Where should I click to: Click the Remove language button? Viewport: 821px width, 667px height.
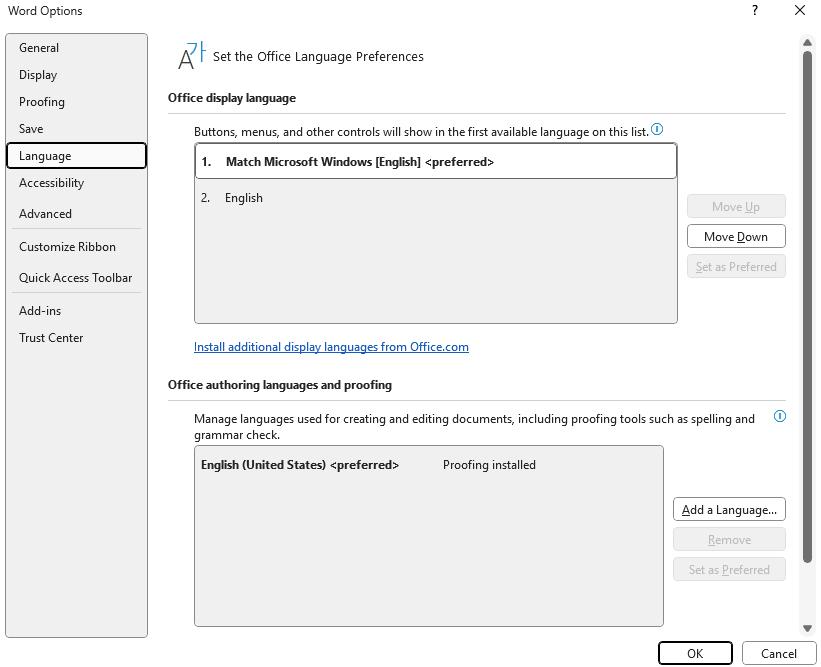(729, 539)
